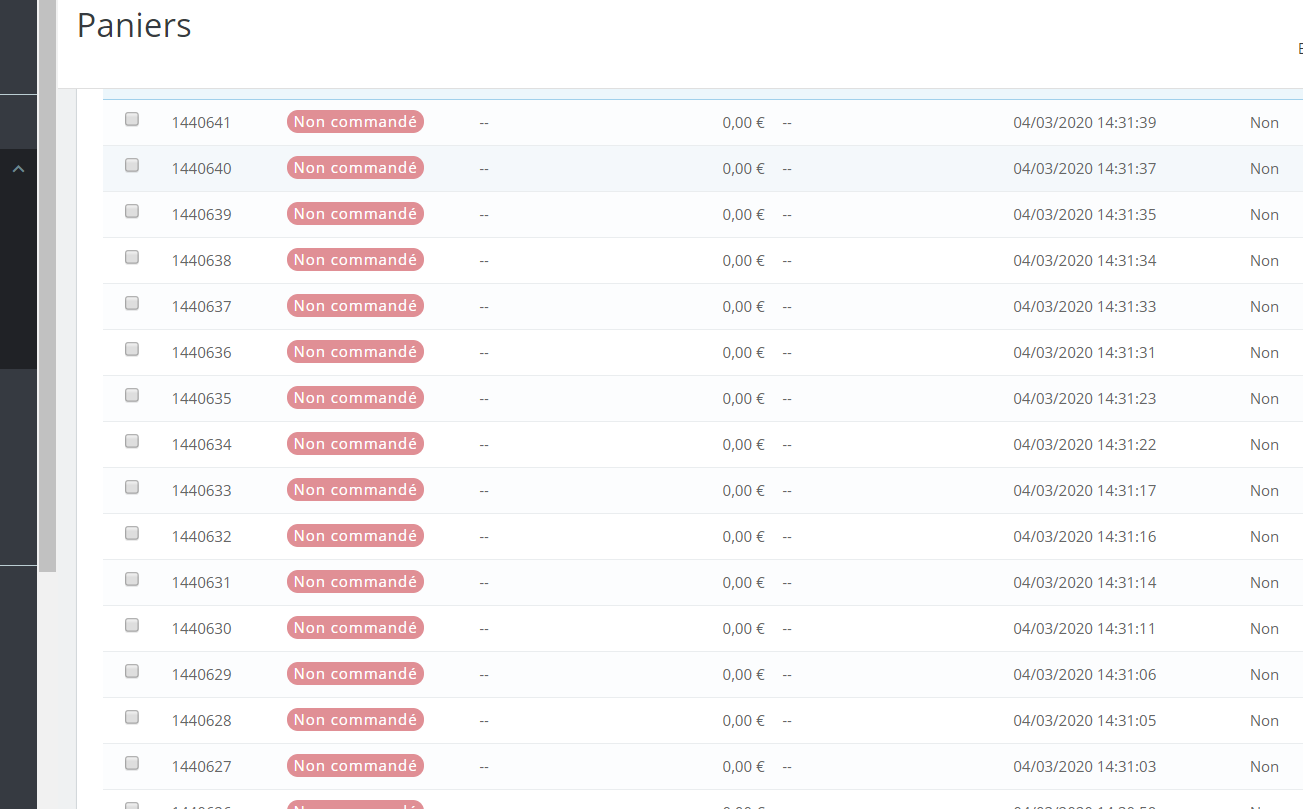Tick the checkbox beside cart 1440634
1303x809 pixels.
click(x=132, y=441)
